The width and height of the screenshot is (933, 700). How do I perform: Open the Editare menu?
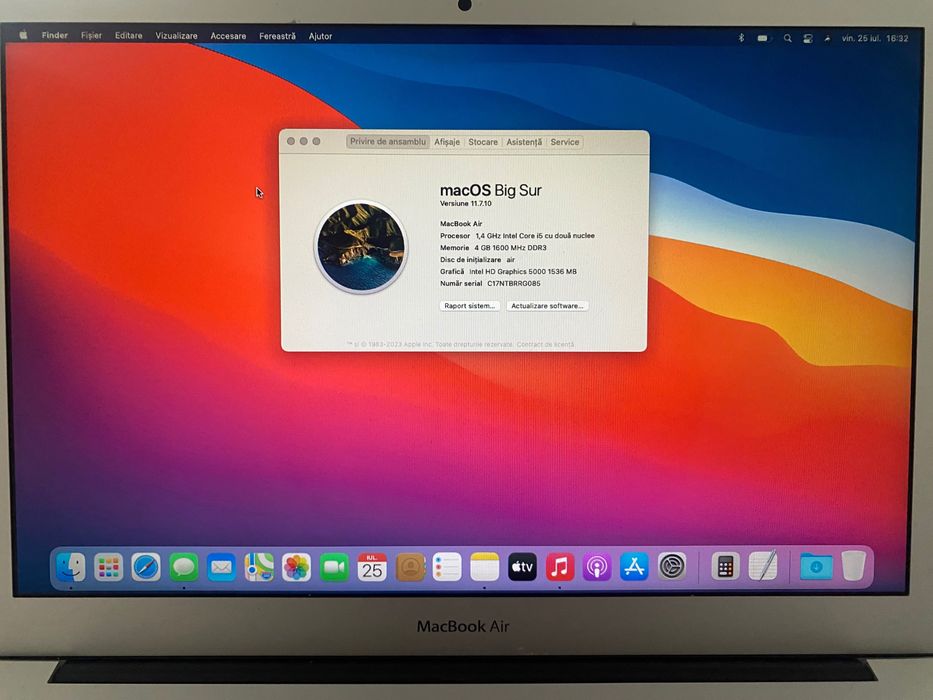tap(129, 36)
